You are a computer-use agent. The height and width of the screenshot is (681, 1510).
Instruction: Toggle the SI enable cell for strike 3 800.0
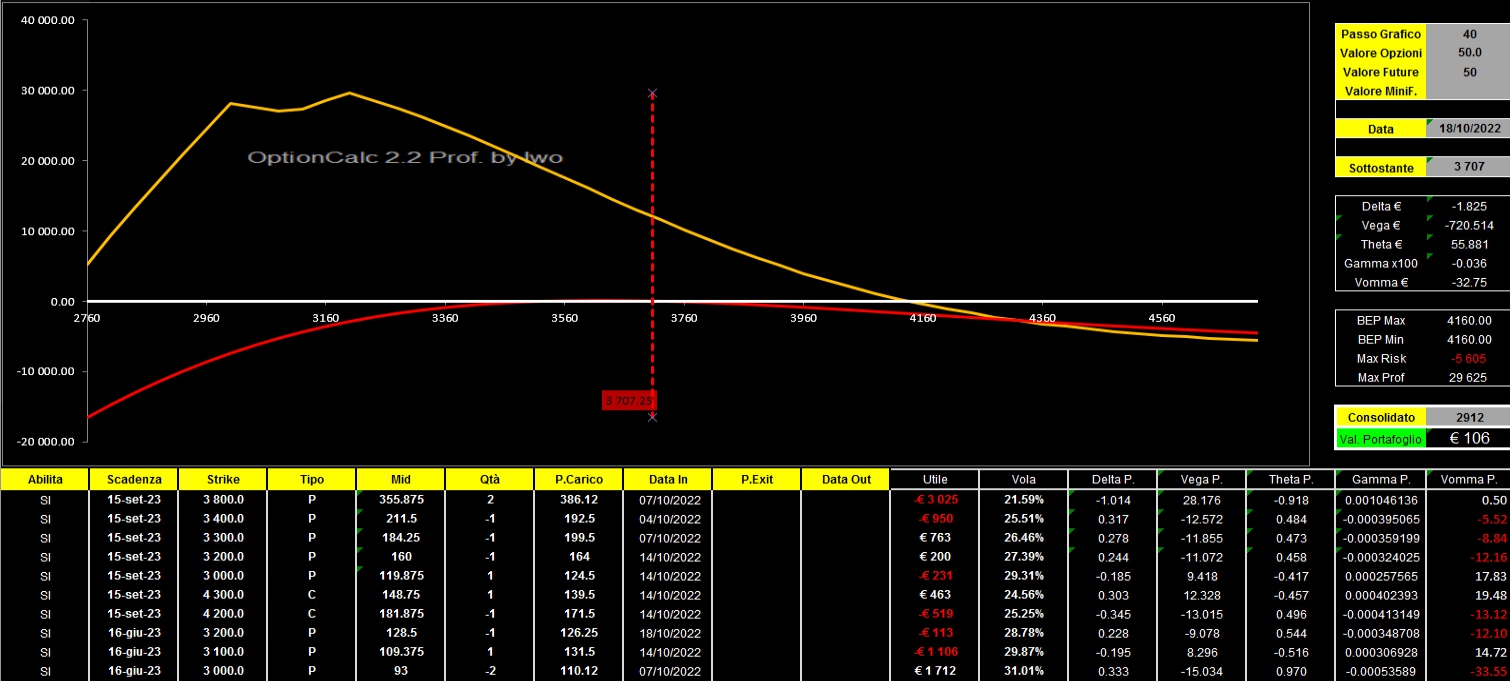click(x=45, y=499)
